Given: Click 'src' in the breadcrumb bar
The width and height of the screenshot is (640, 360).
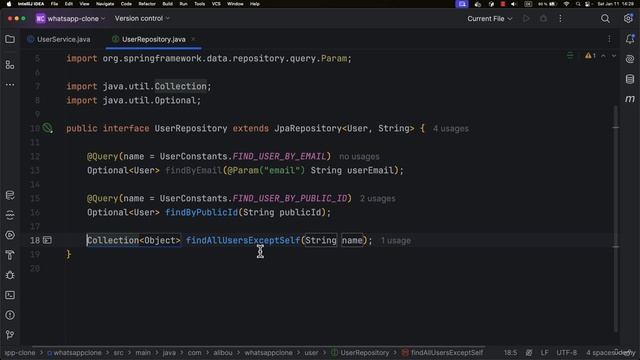Looking at the screenshot, I should pyautogui.click(x=118, y=352).
